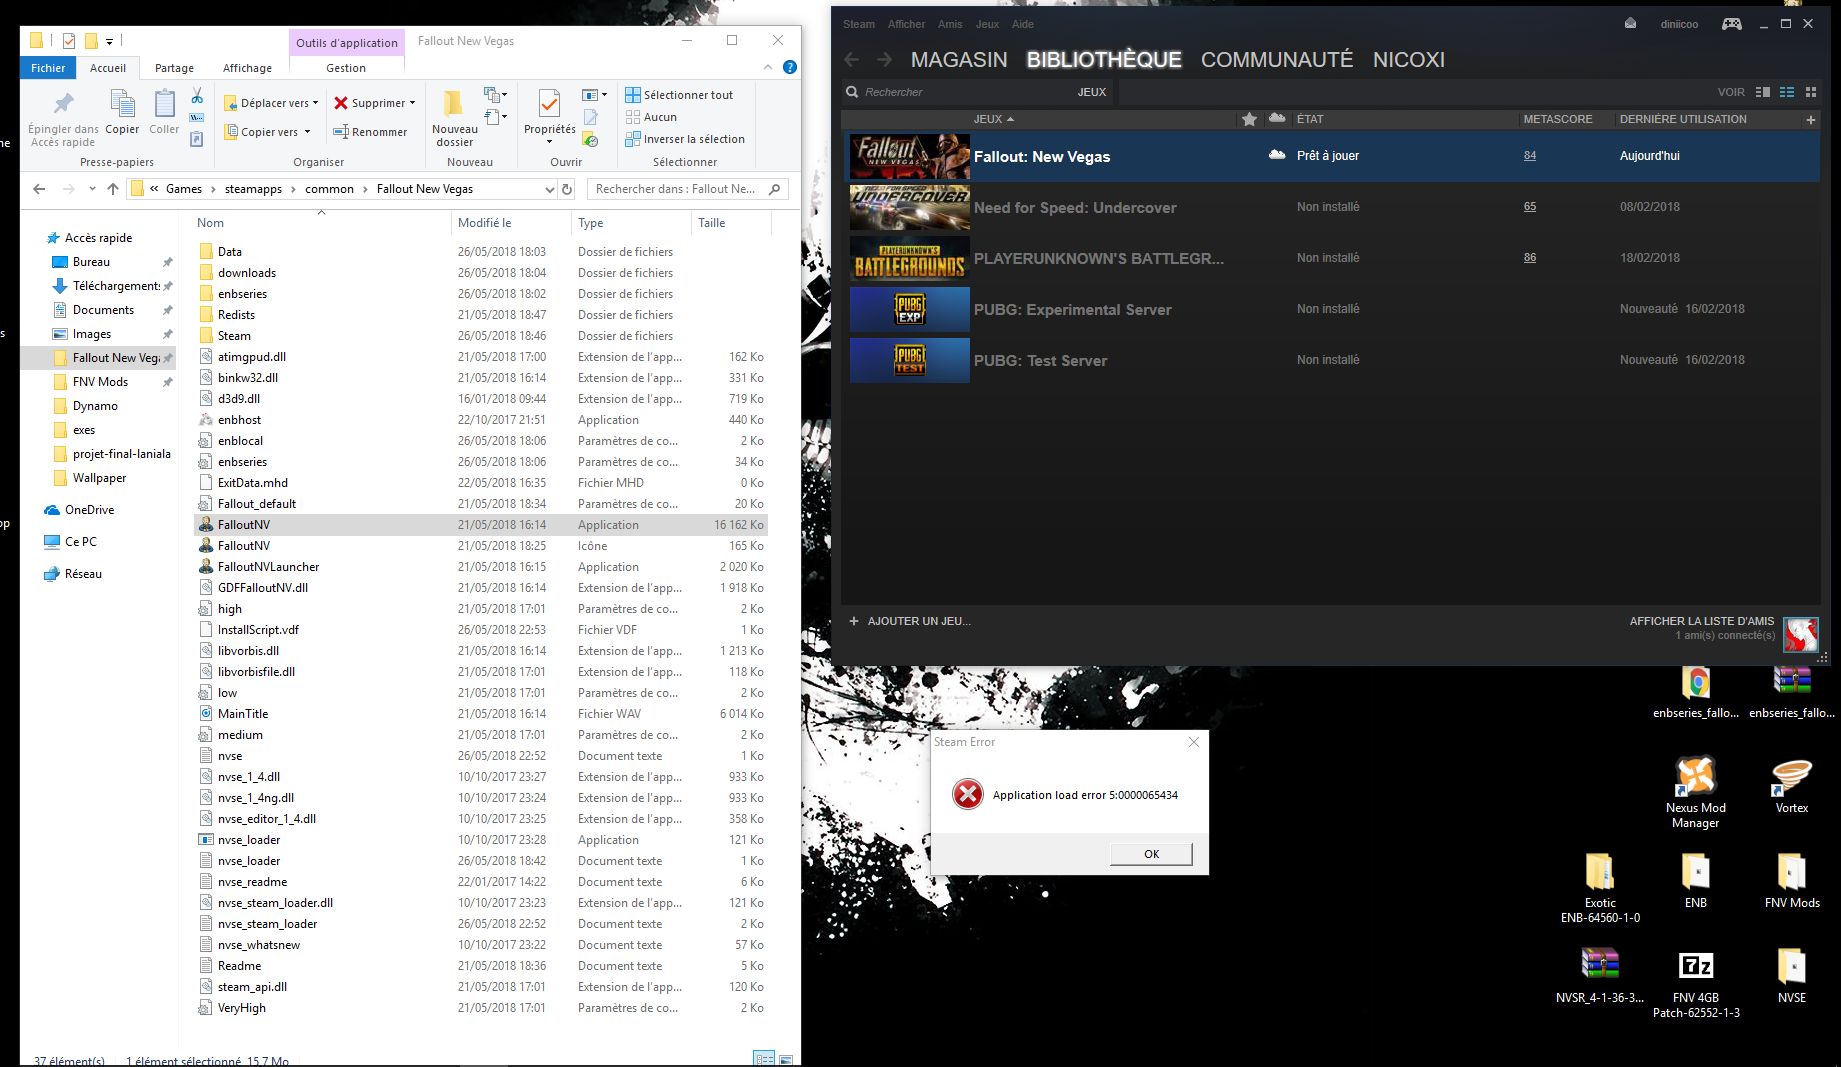Open the Metascore 84 link

[x=1530, y=156]
